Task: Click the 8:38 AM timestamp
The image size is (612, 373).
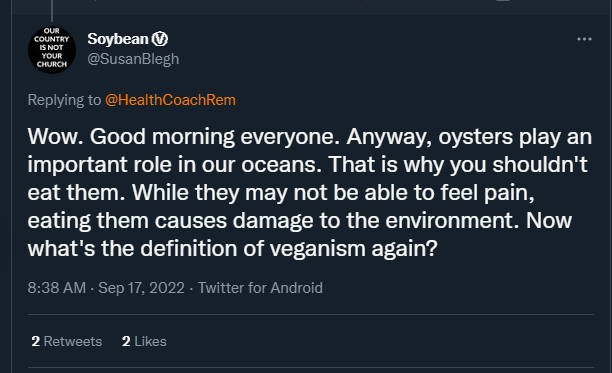Action: (x=57, y=288)
